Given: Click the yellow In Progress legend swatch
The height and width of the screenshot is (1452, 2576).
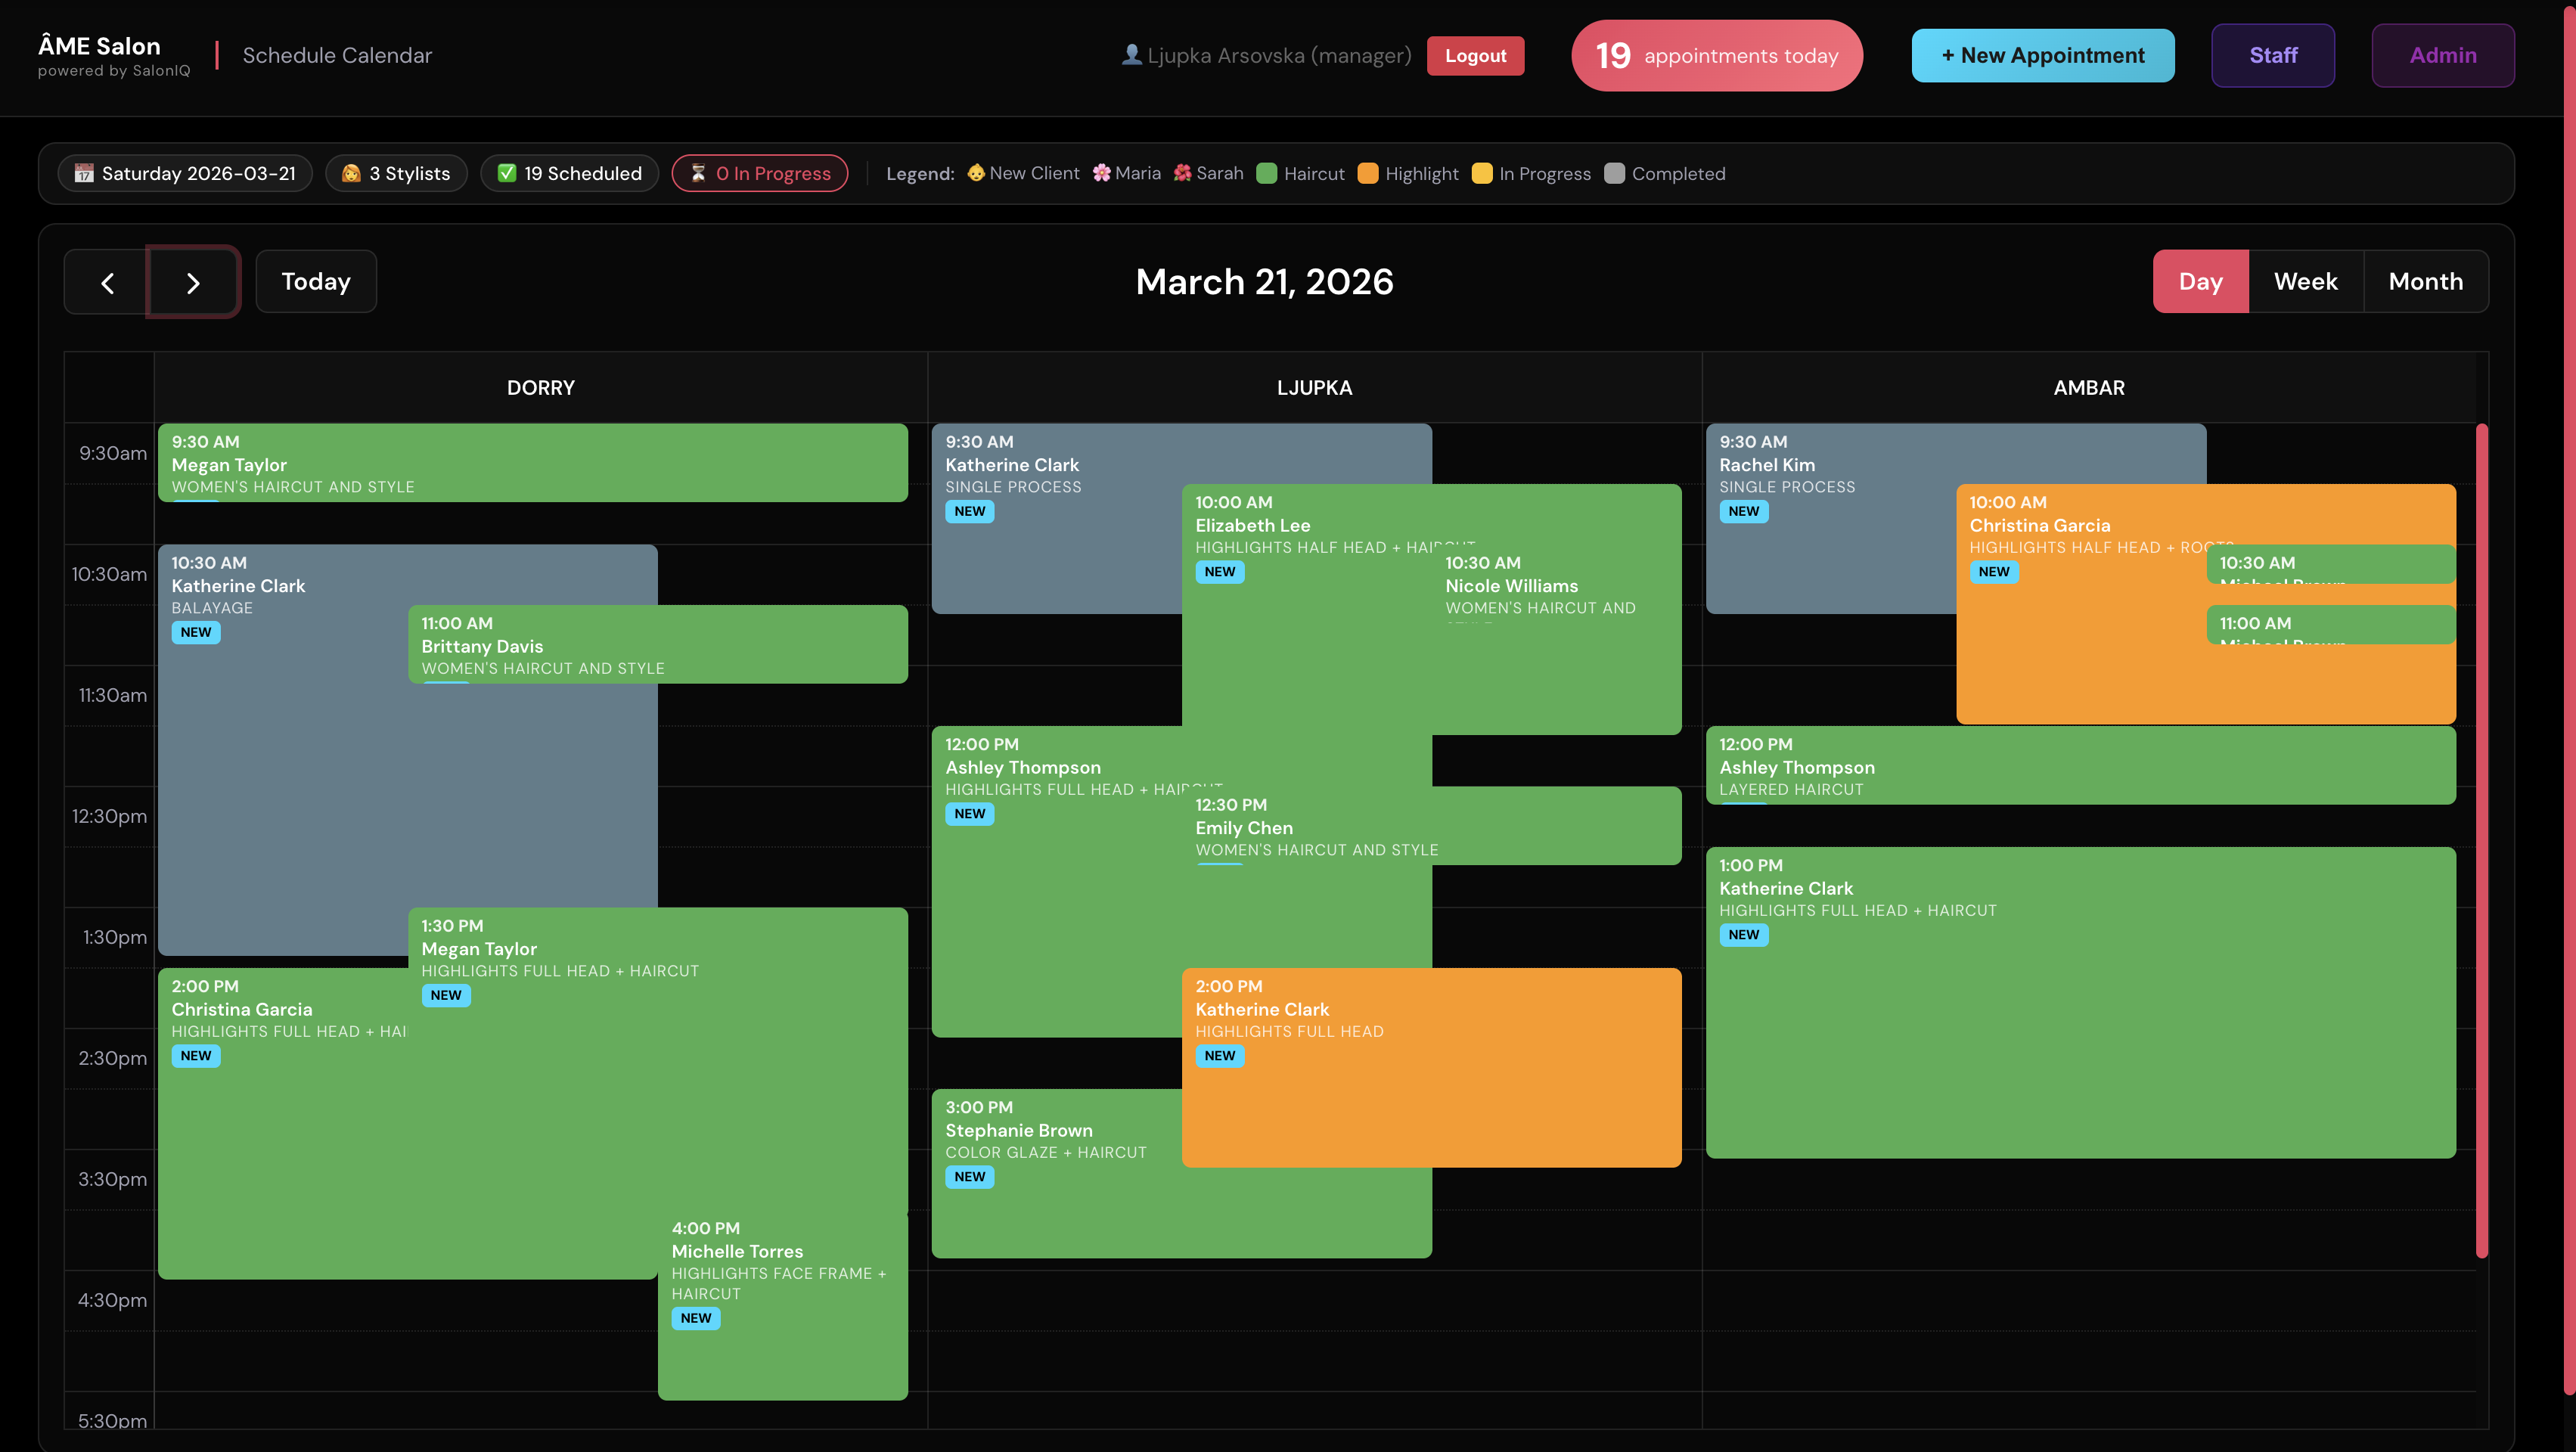Looking at the screenshot, I should (x=1483, y=173).
